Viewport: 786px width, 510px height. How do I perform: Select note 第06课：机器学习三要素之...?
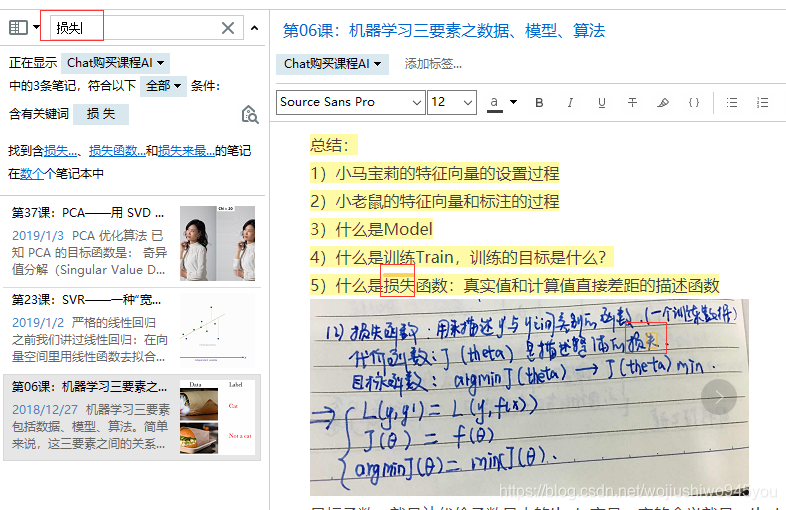pos(132,417)
